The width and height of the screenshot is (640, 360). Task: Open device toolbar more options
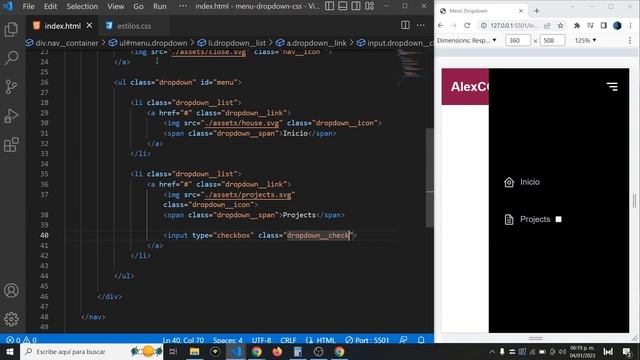(630, 40)
